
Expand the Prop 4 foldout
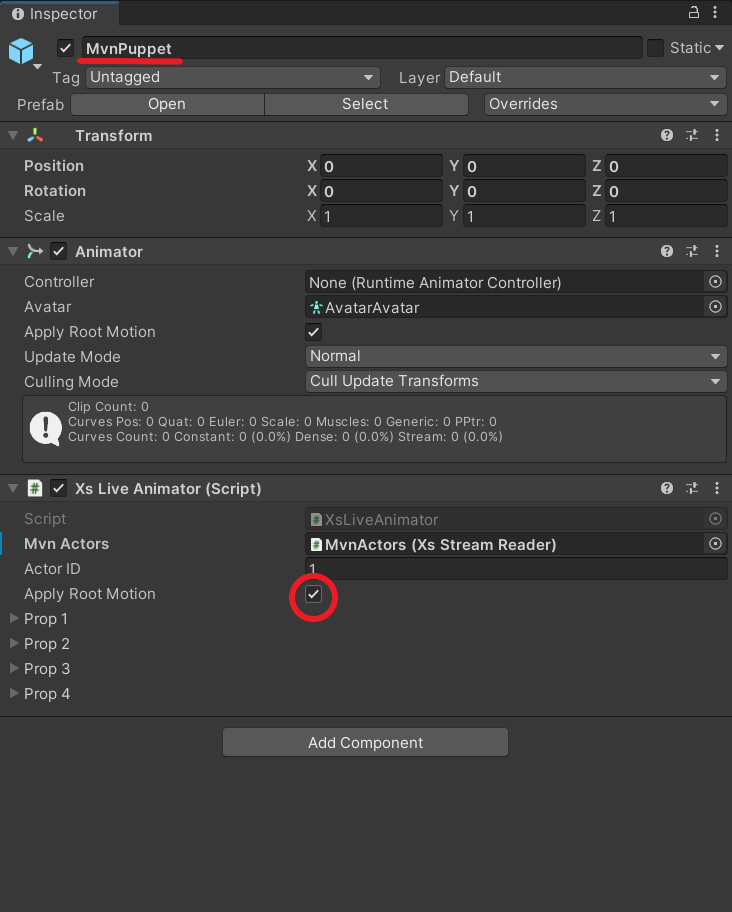15,693
